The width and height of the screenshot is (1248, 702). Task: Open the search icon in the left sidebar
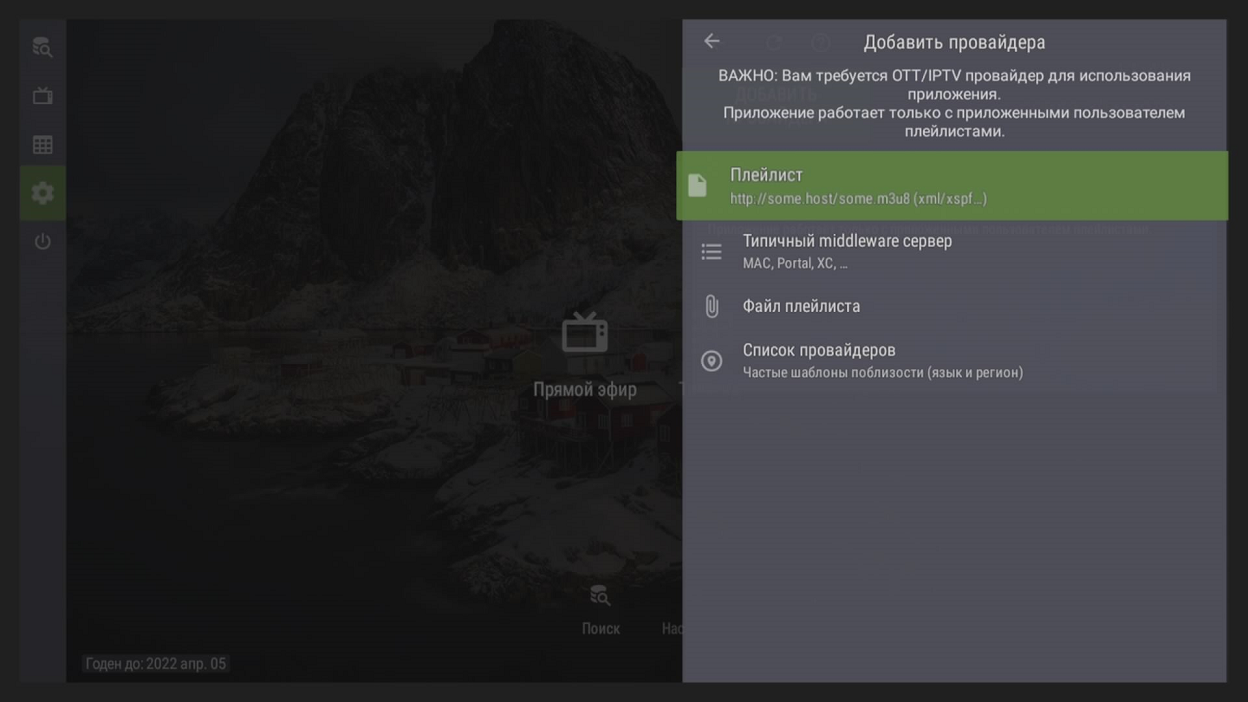42,47
